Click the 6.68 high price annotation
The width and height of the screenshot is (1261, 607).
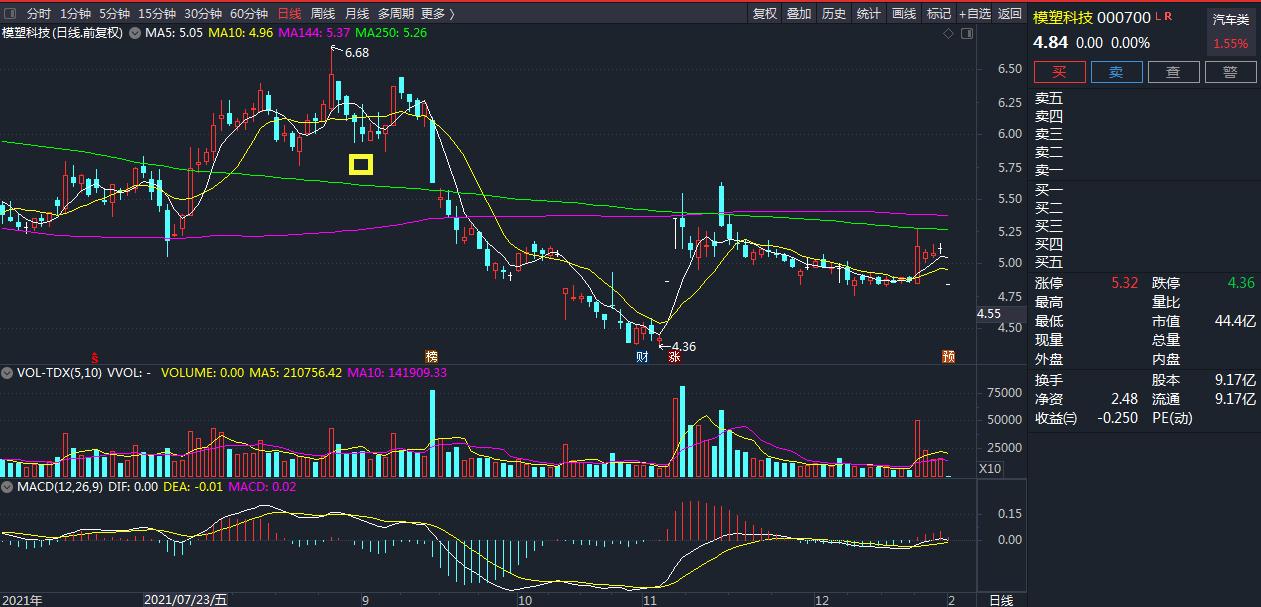click(357, 52)
